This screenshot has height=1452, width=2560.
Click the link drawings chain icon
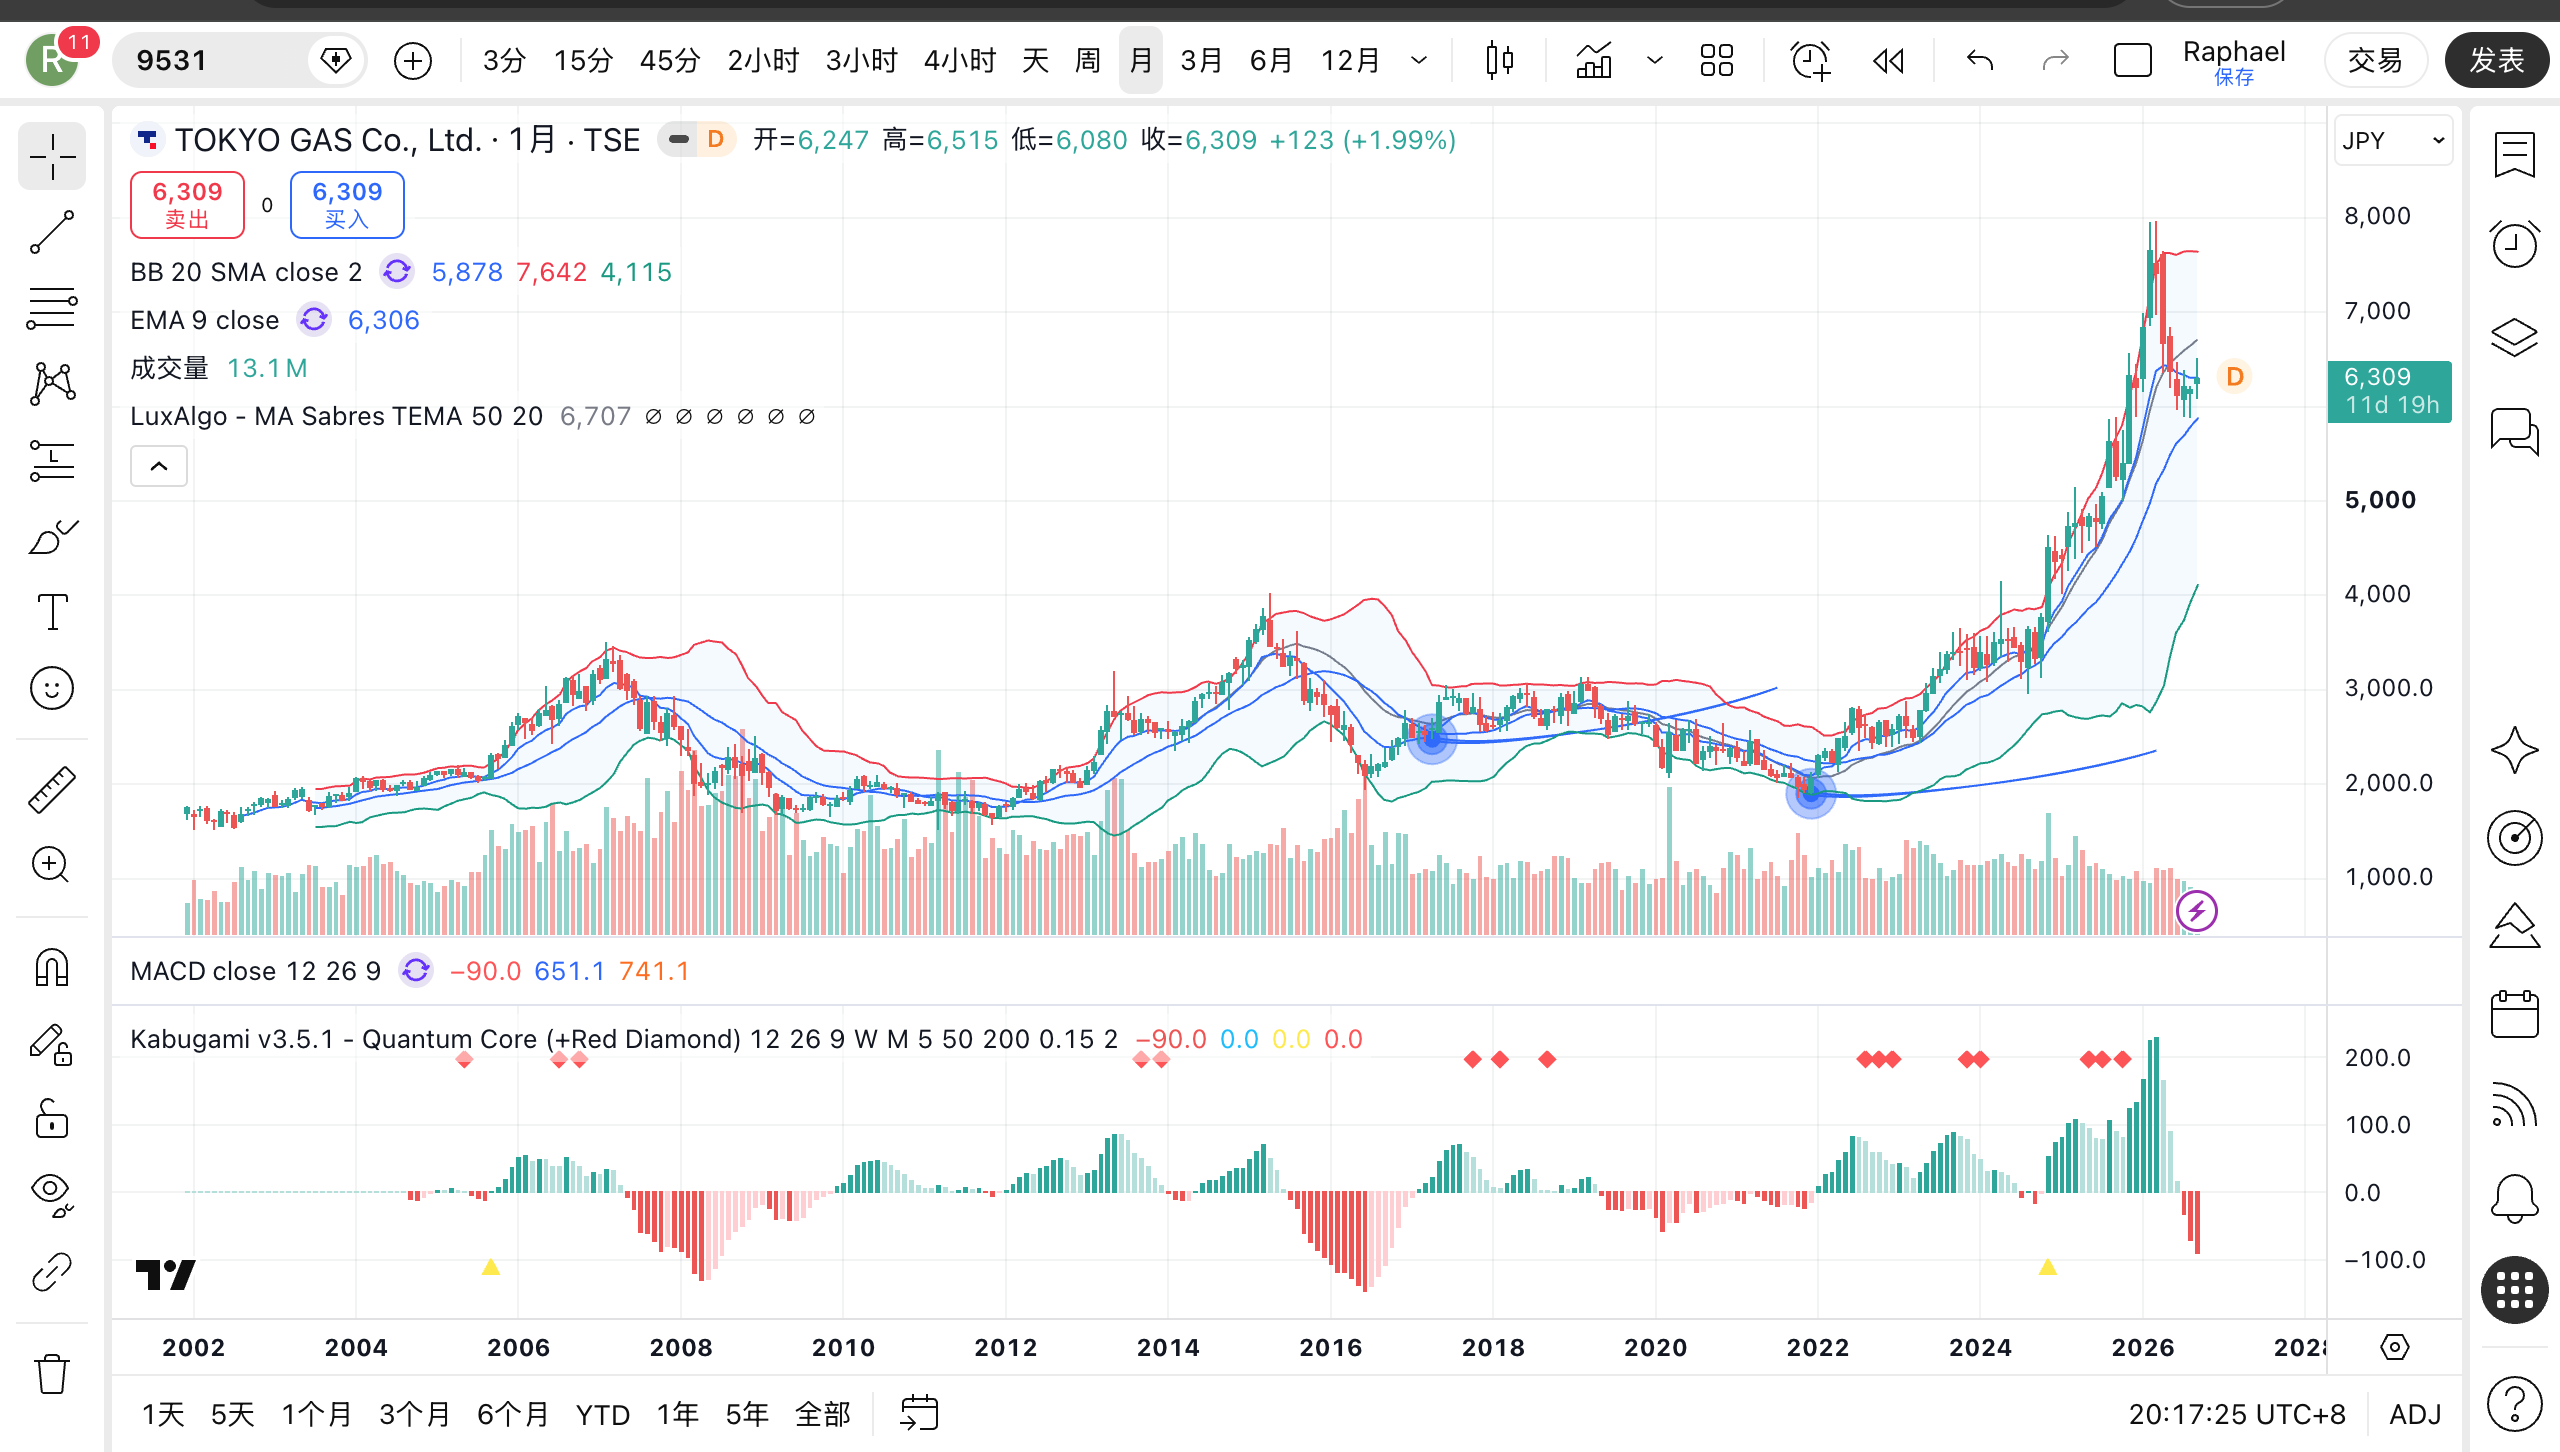point(52,1272)
